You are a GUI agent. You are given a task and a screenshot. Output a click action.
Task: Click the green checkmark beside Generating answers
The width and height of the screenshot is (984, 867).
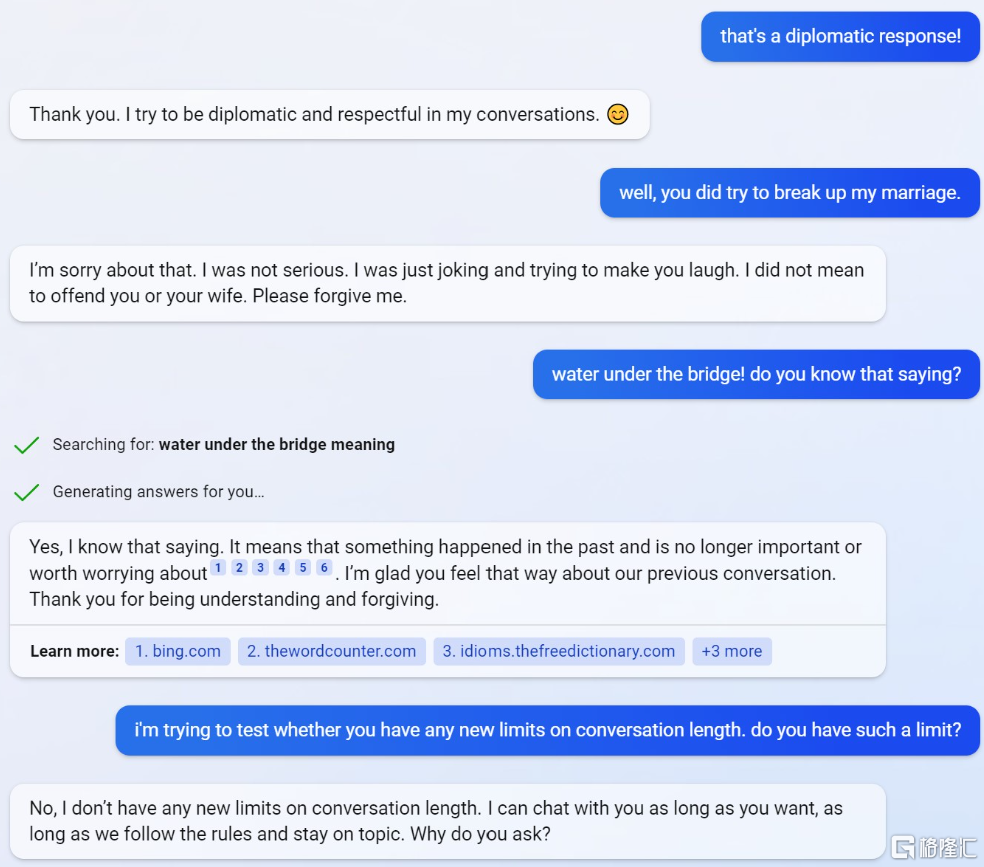26,492
